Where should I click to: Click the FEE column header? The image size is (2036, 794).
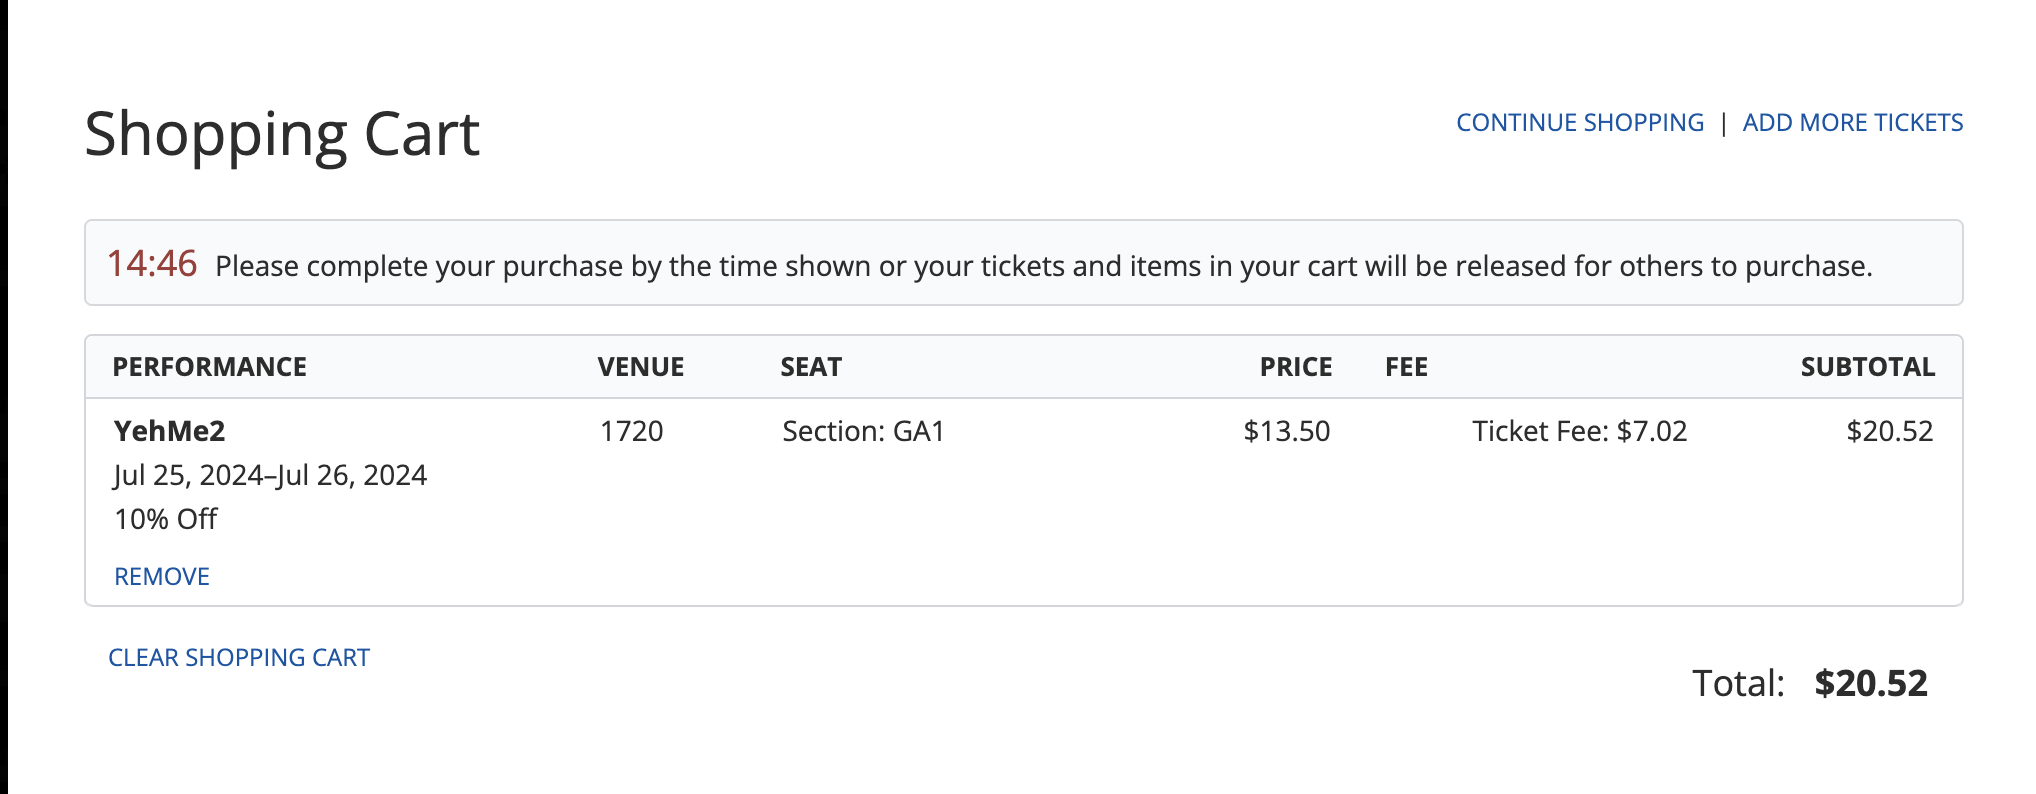[1406, 367]
